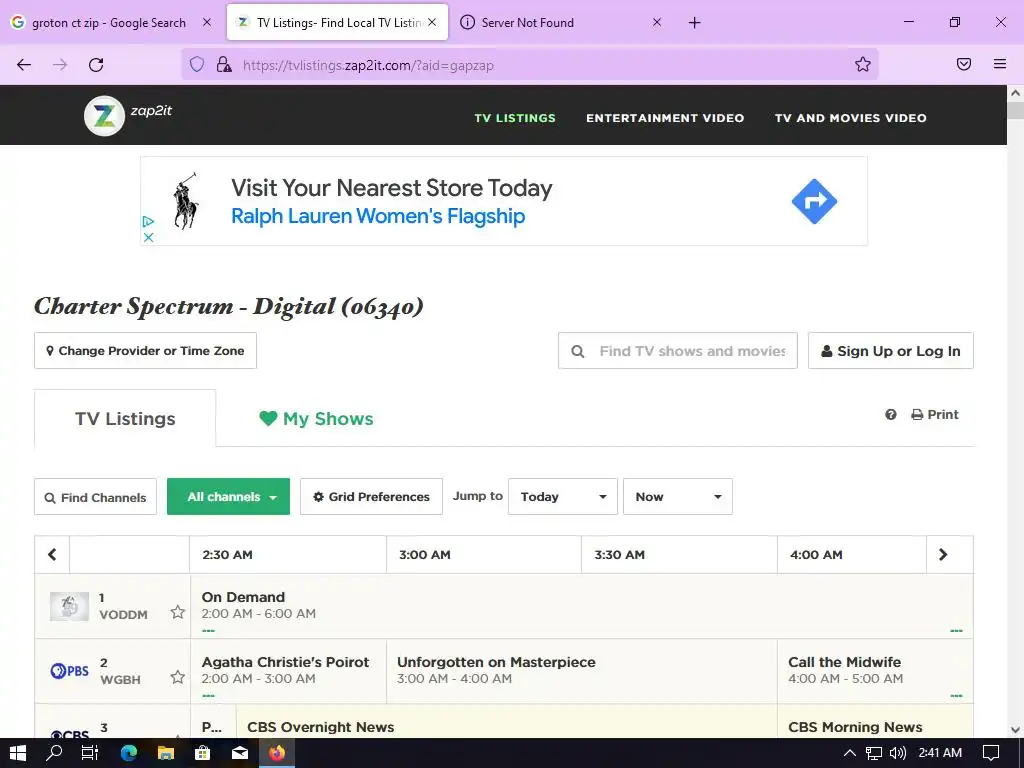
Task: Click Change Provider or Time Zone
Action: (145, 351)
